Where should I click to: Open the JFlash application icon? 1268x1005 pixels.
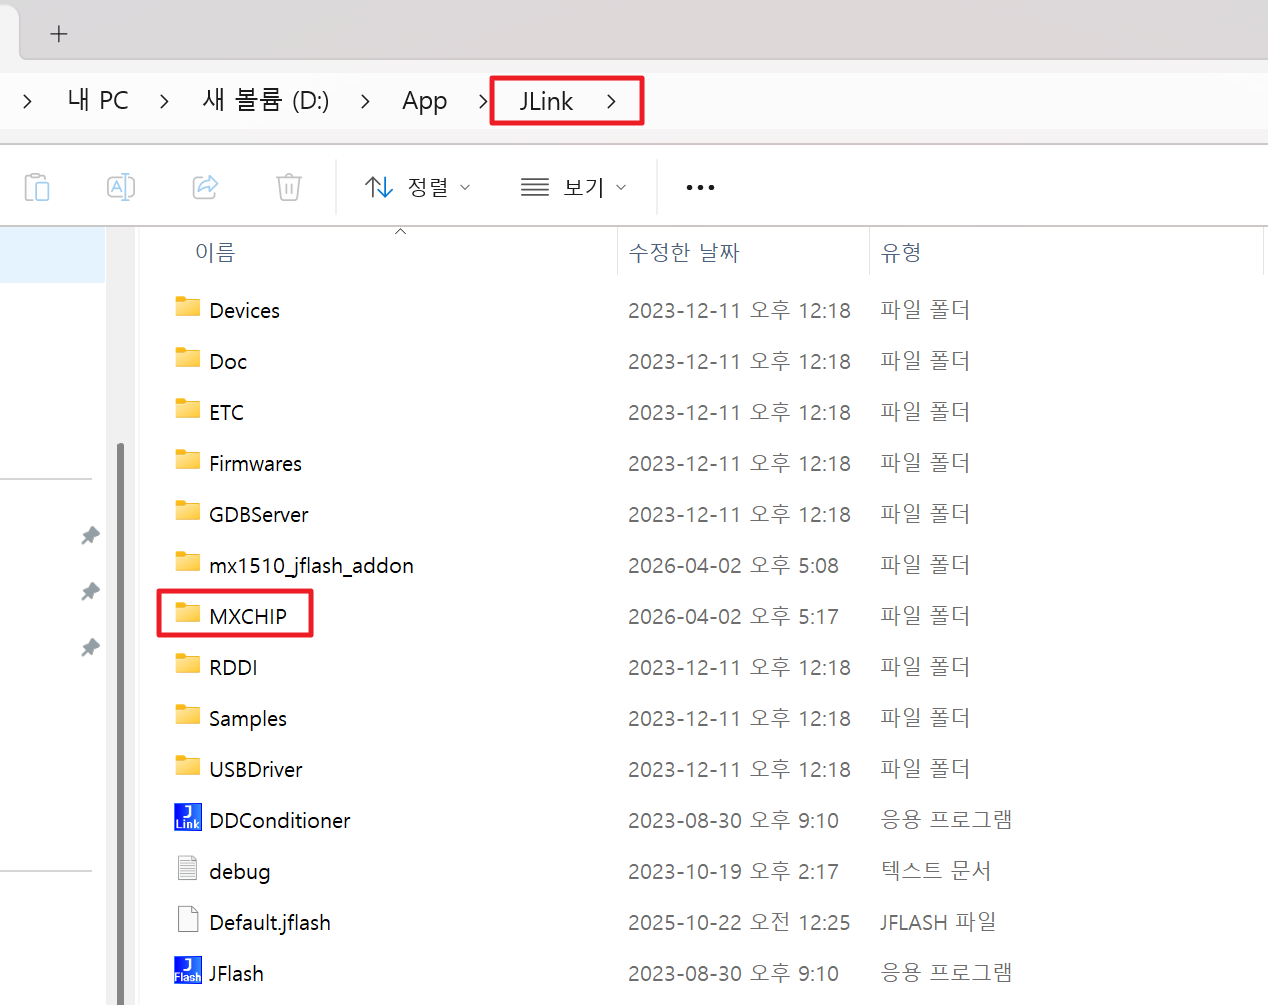pos(188,971)
